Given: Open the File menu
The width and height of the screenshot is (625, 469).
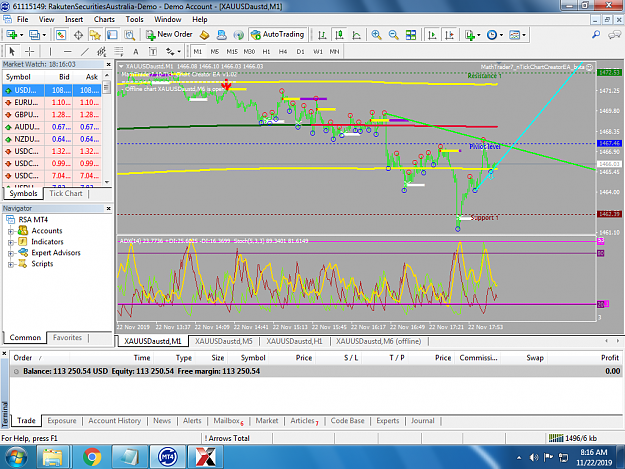Looking at the screenshot, I should tap(22, 19).
